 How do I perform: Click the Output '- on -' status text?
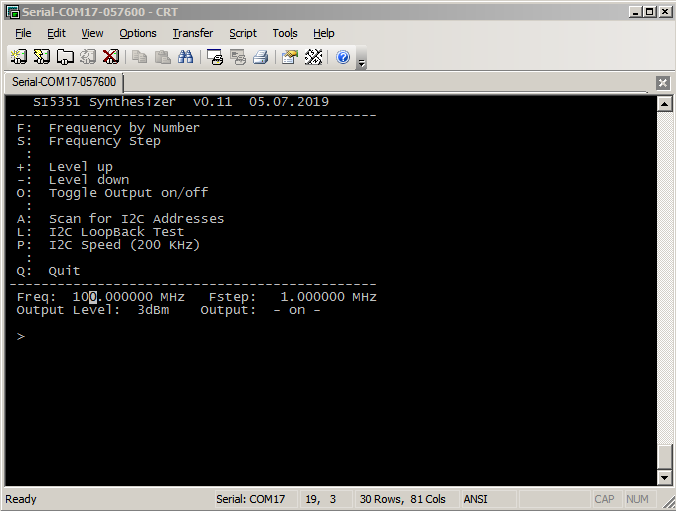point(297,310)
